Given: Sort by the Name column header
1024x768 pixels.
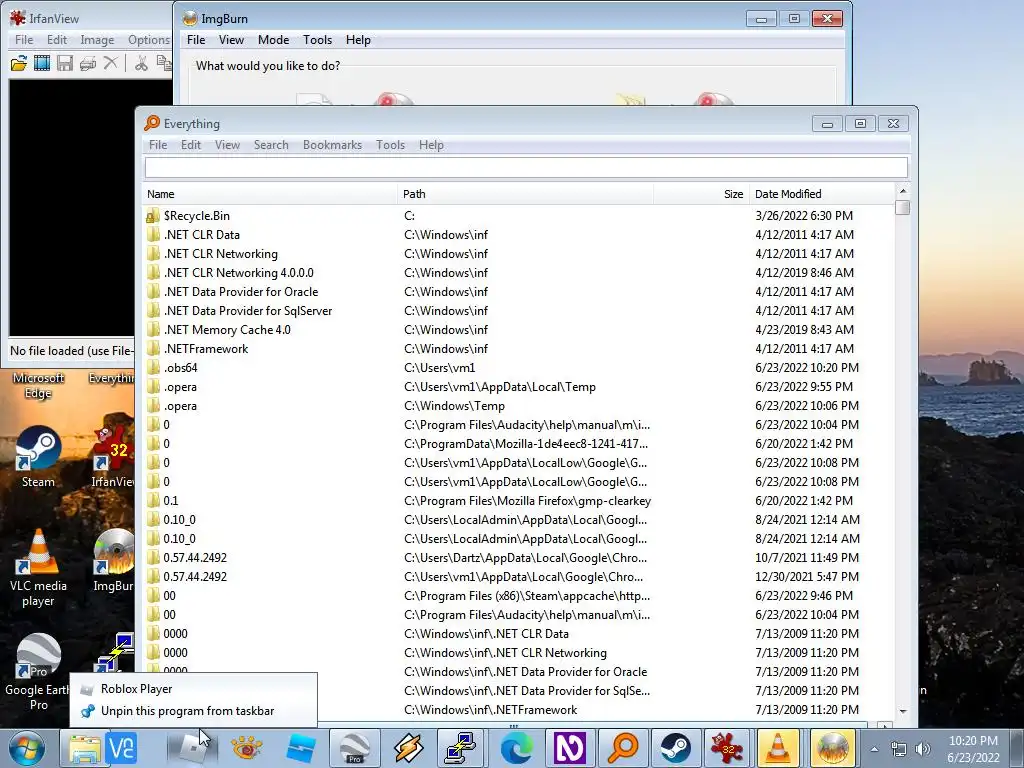Looking at the screenshot, I should click(270, 194).
